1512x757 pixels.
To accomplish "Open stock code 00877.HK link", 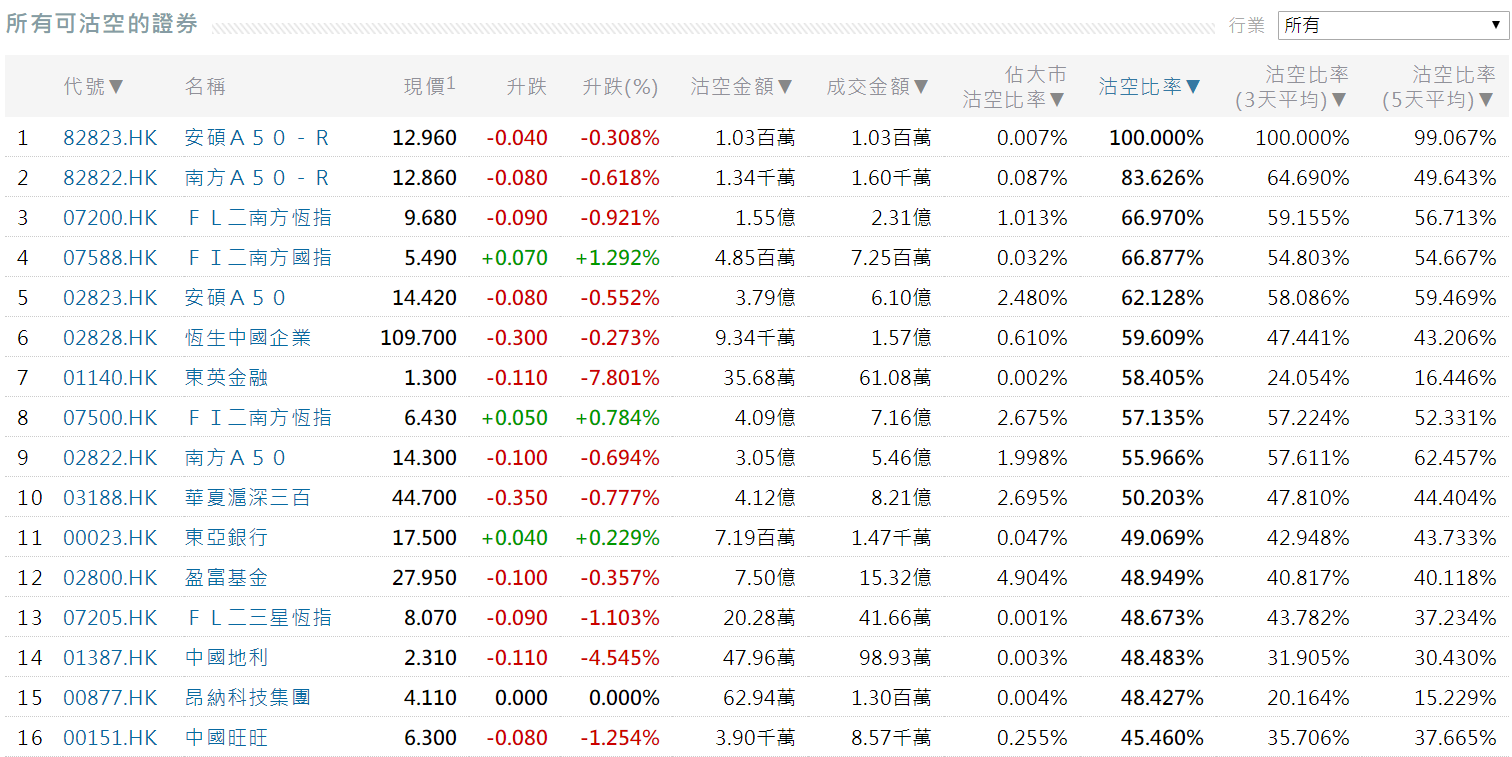I will click(x=110, y=698).
